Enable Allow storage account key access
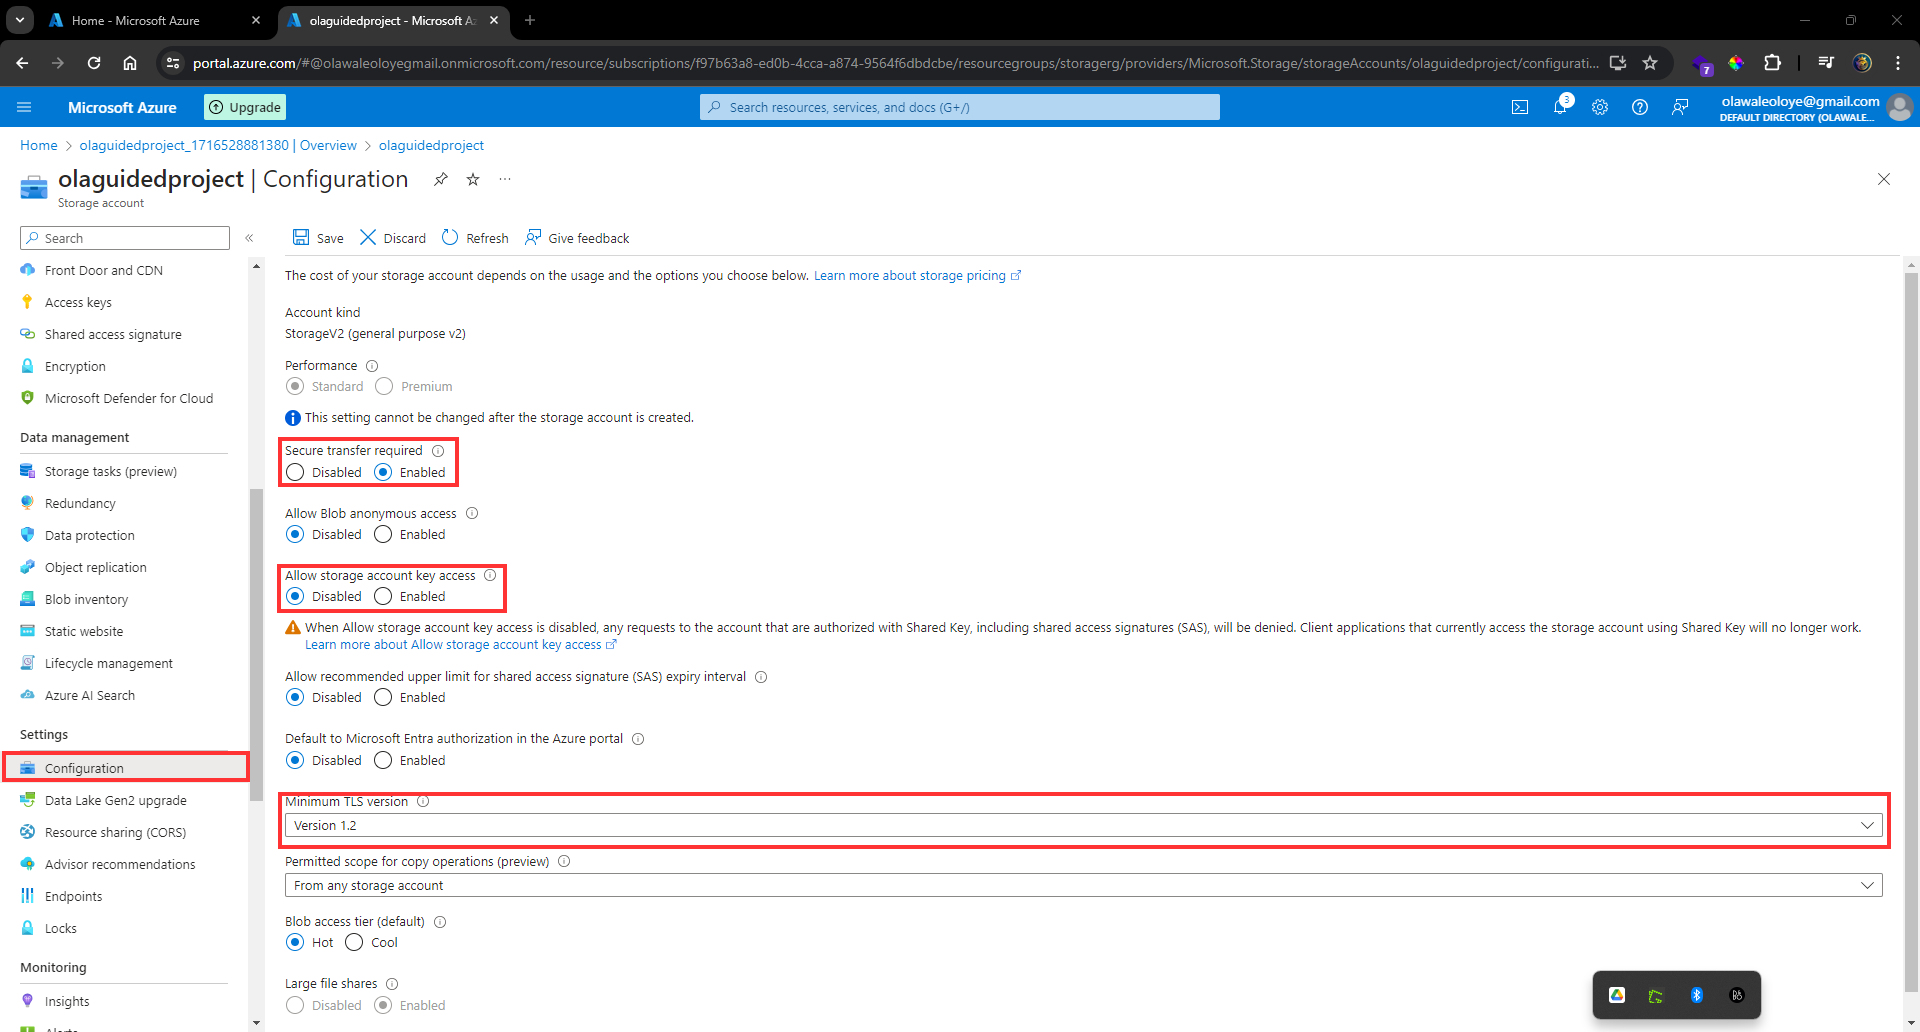Image resolution: width=1920 pixels, height=1032 pixels. 383,597
